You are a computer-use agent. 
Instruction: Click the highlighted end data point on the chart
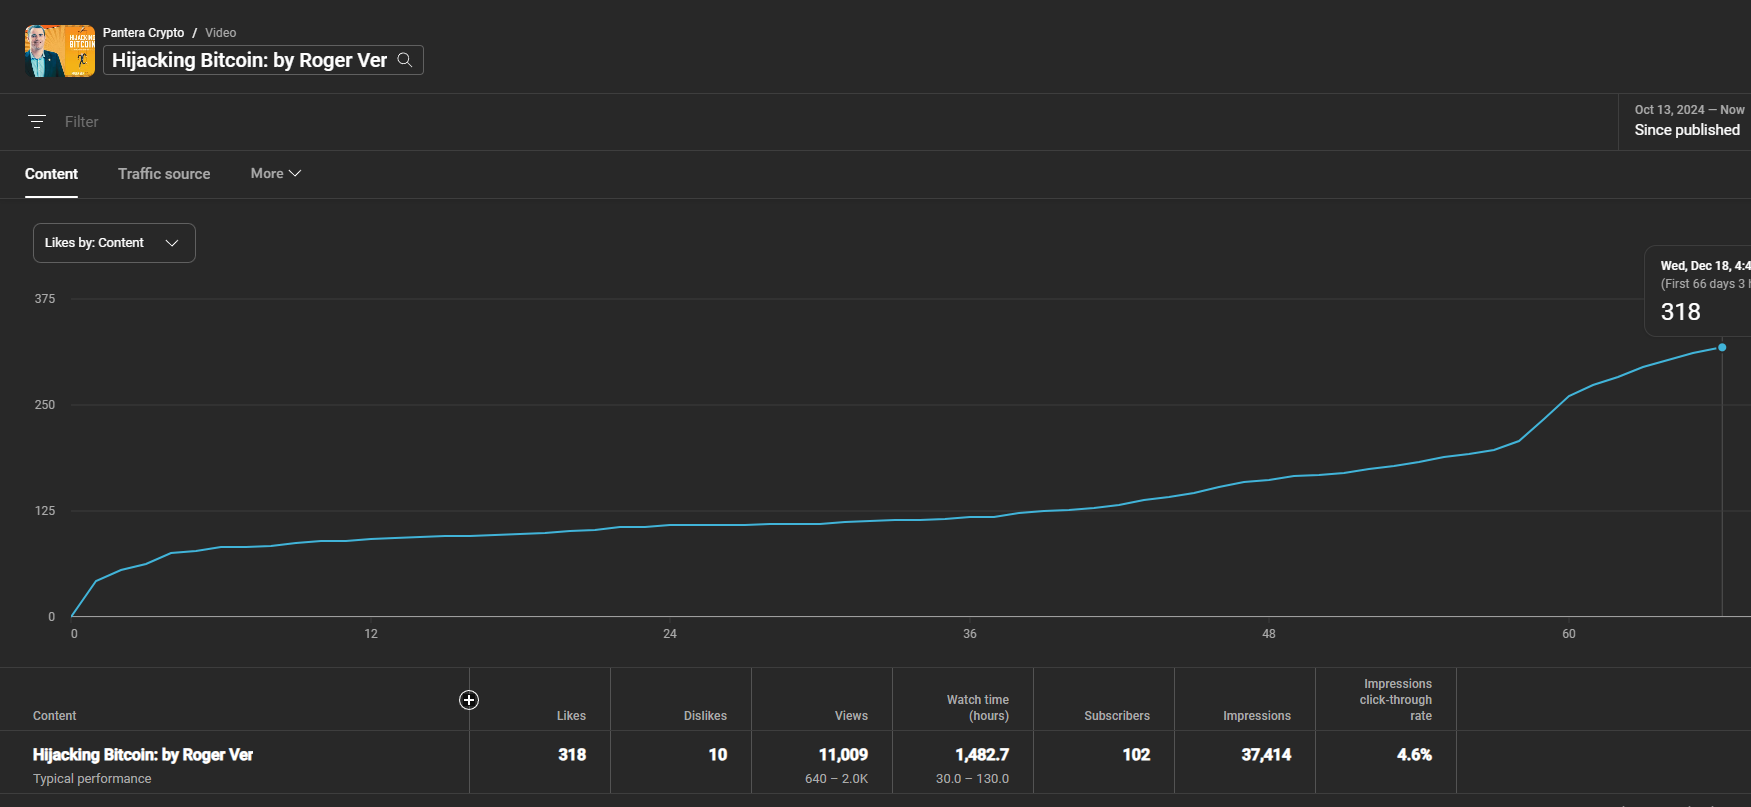[1722, 348]
